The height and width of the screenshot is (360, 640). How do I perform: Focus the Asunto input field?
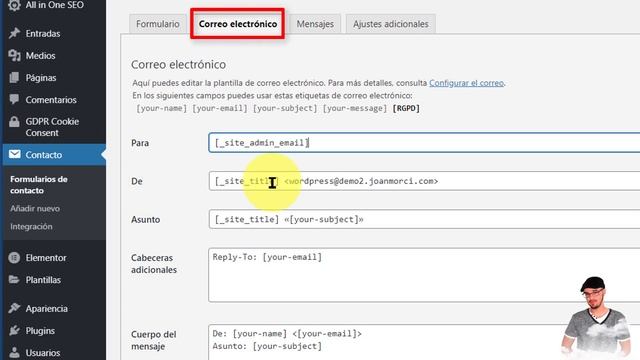click(x=424, y=219)
